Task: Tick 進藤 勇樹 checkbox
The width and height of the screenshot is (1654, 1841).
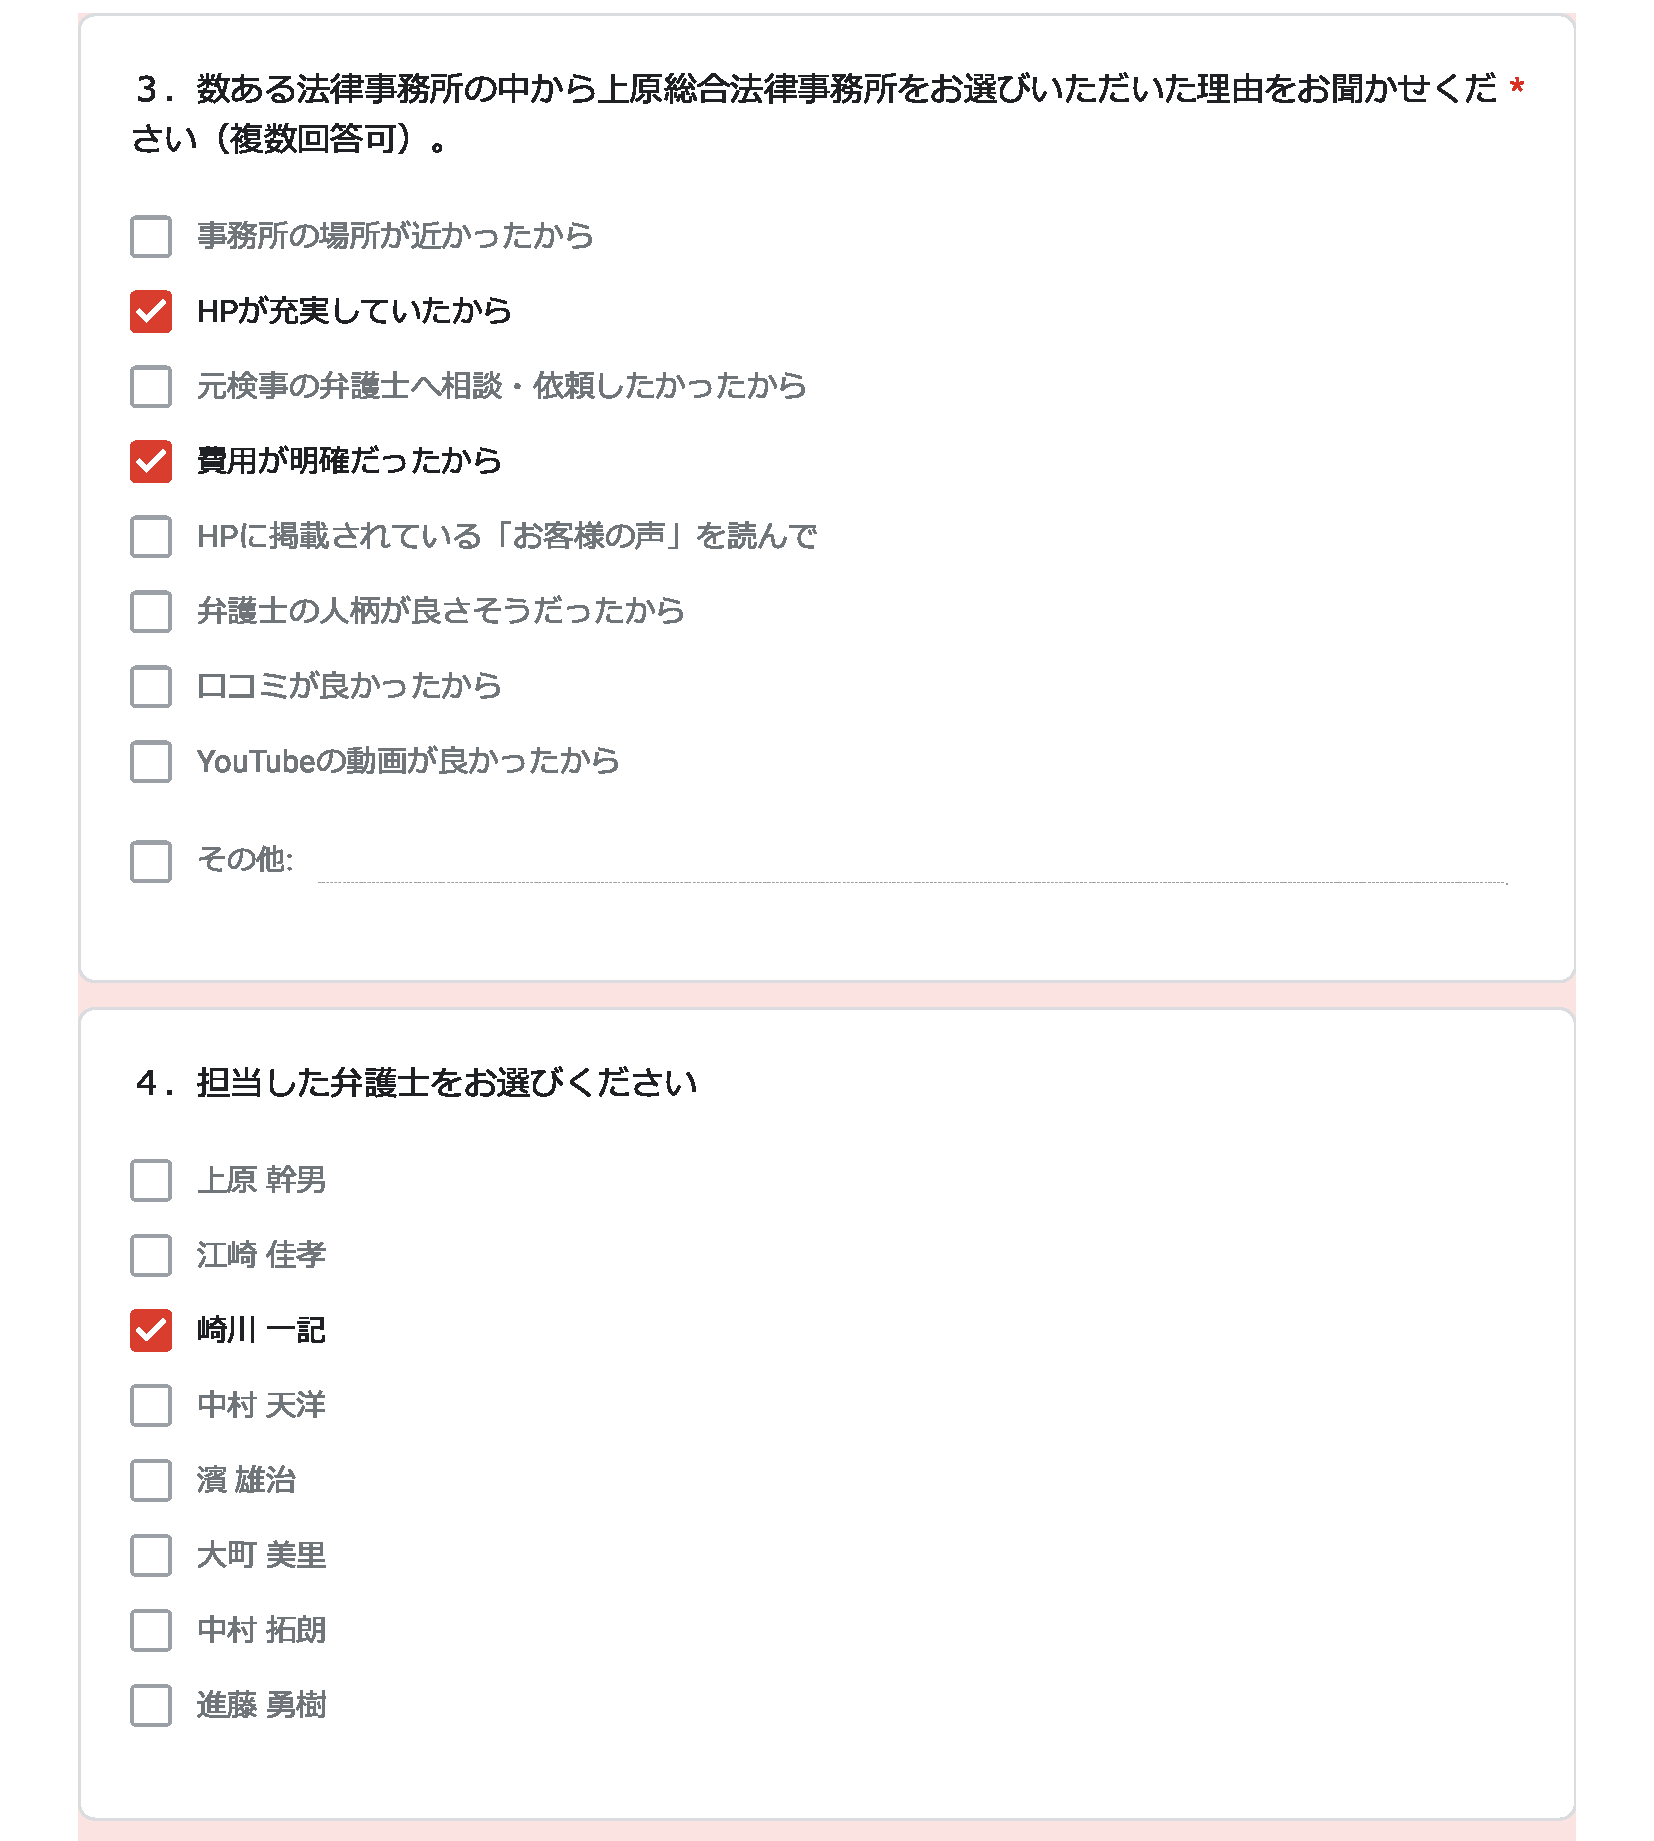Action: pyautogui.click(x=151, y=1706)
